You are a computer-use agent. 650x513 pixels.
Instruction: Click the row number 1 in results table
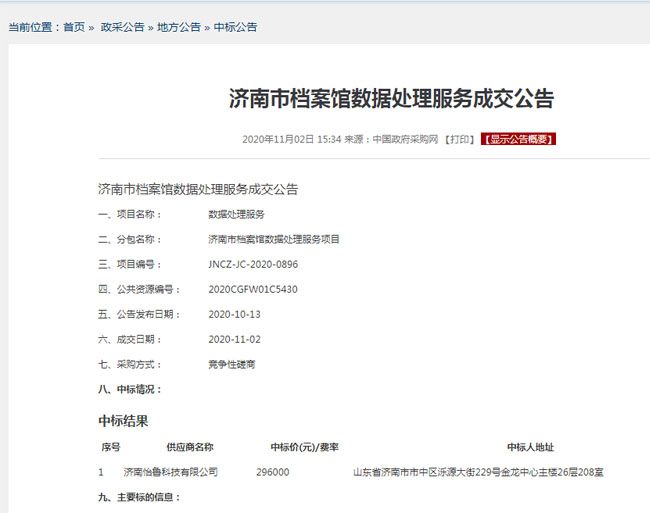pyautogui.click(x=101, y=472)
